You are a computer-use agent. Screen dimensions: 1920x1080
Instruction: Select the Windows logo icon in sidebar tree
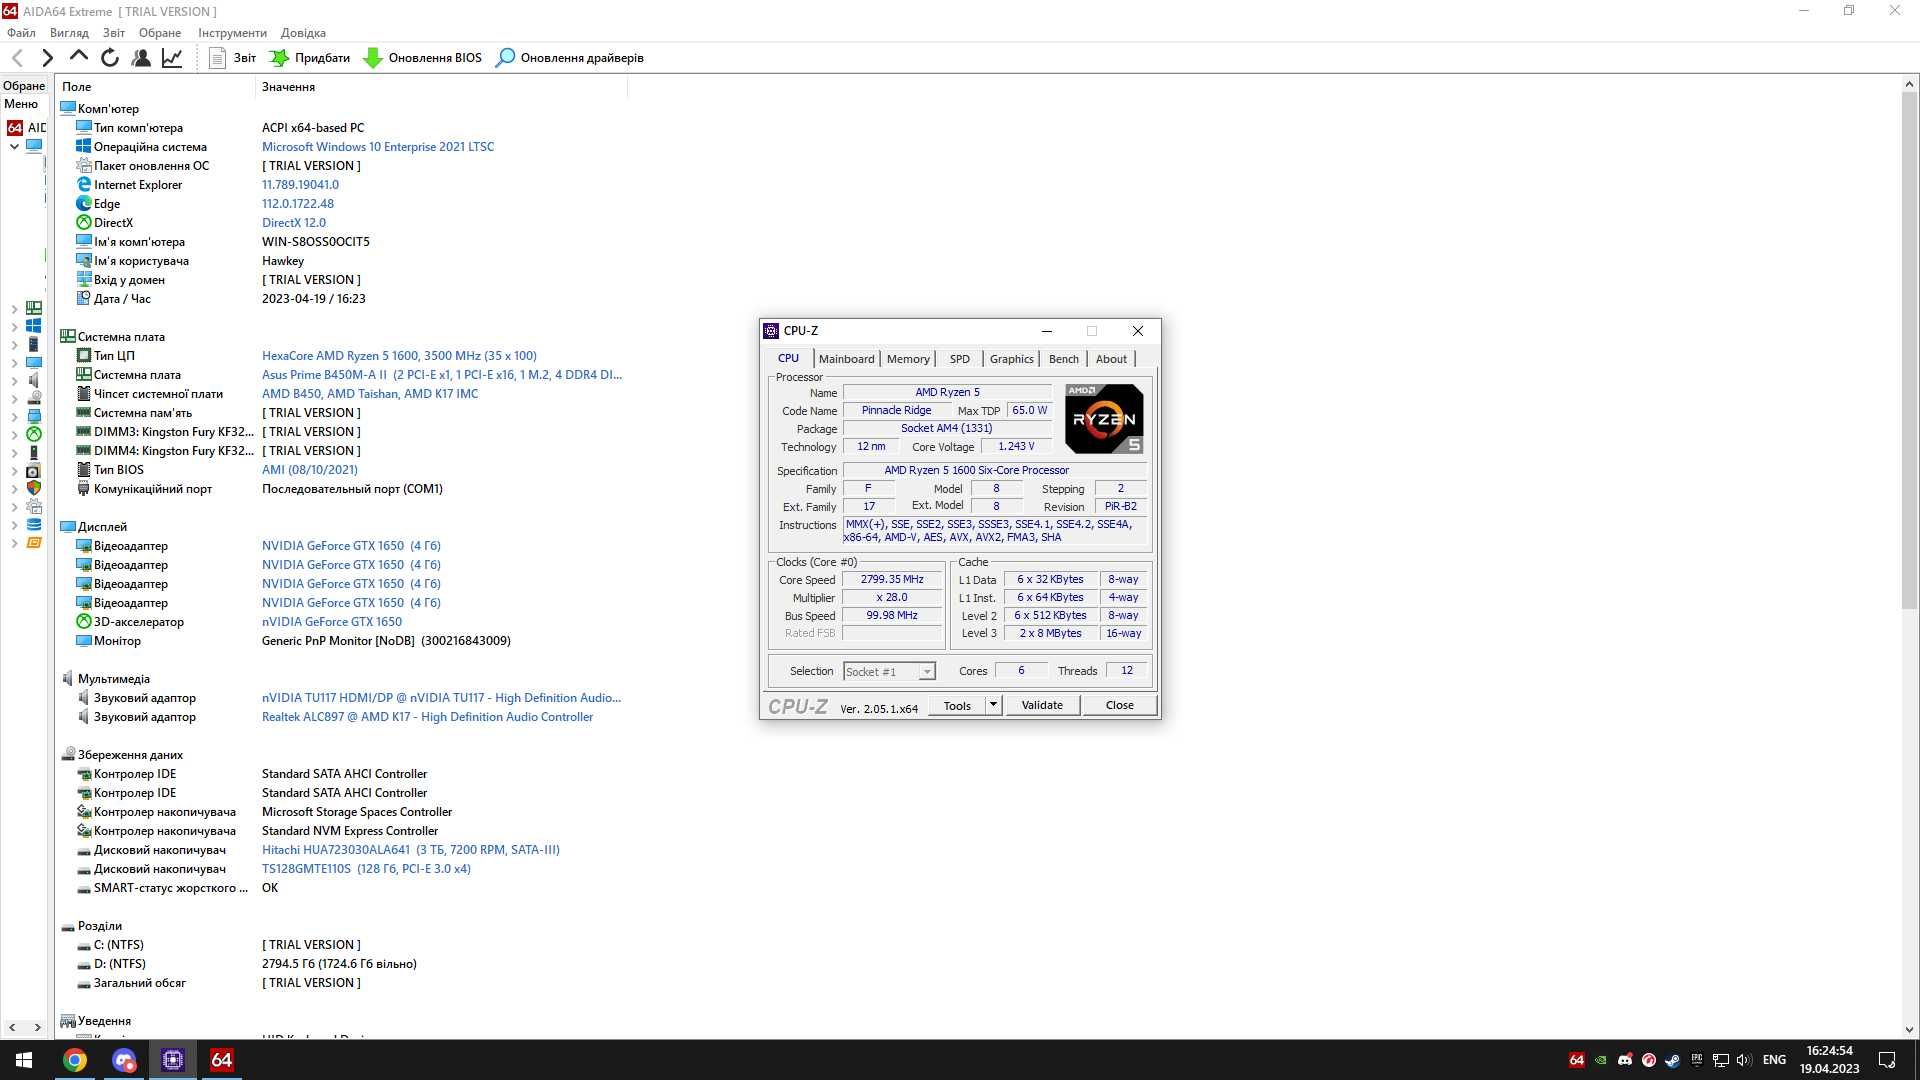click(x=34, y=326)
